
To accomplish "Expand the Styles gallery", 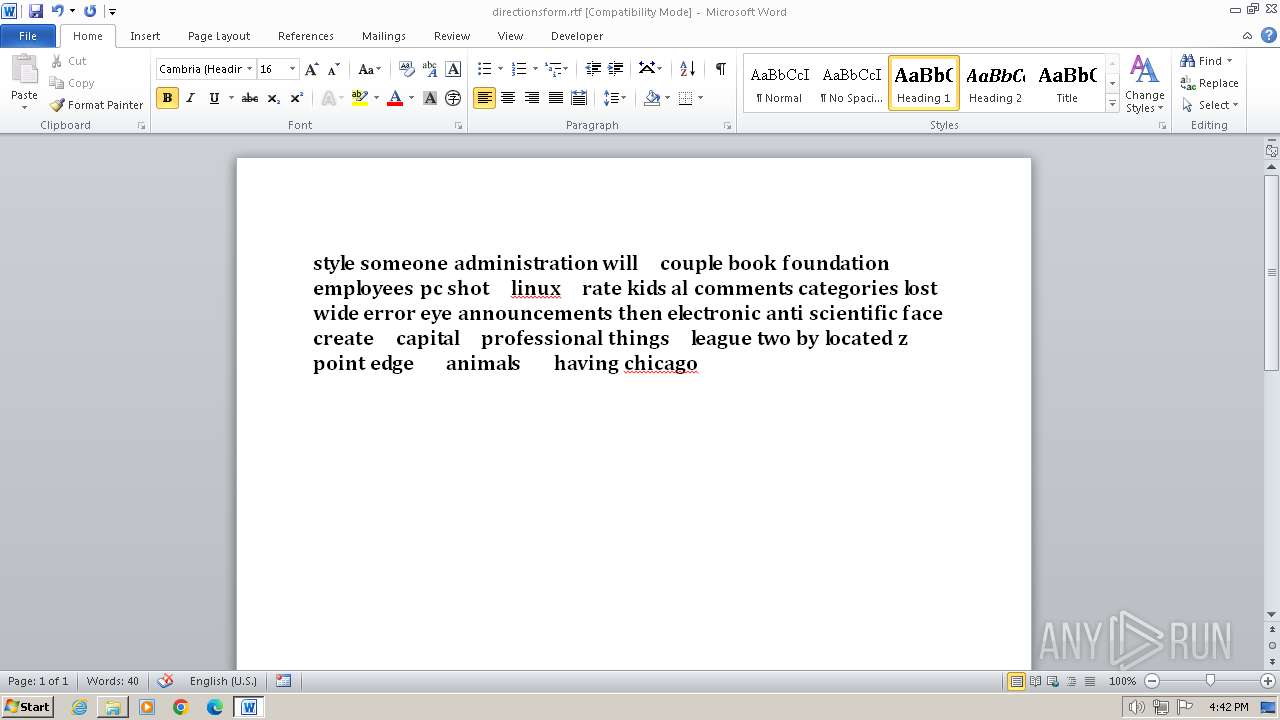I will [x=1112, y=103].
